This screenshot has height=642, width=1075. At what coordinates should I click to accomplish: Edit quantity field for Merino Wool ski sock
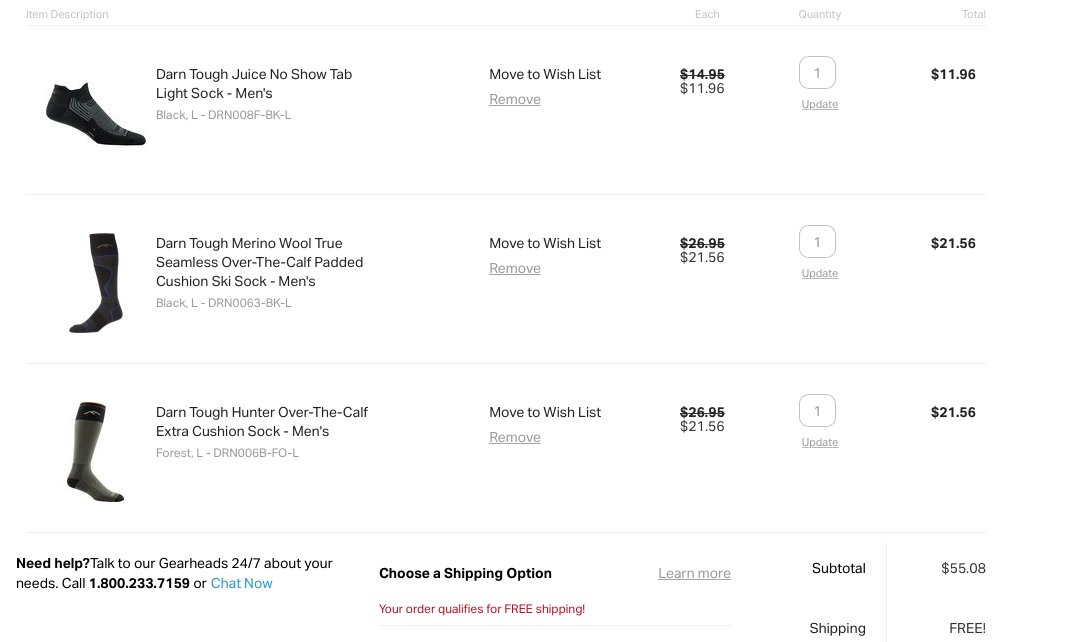(x=817, y=241)
